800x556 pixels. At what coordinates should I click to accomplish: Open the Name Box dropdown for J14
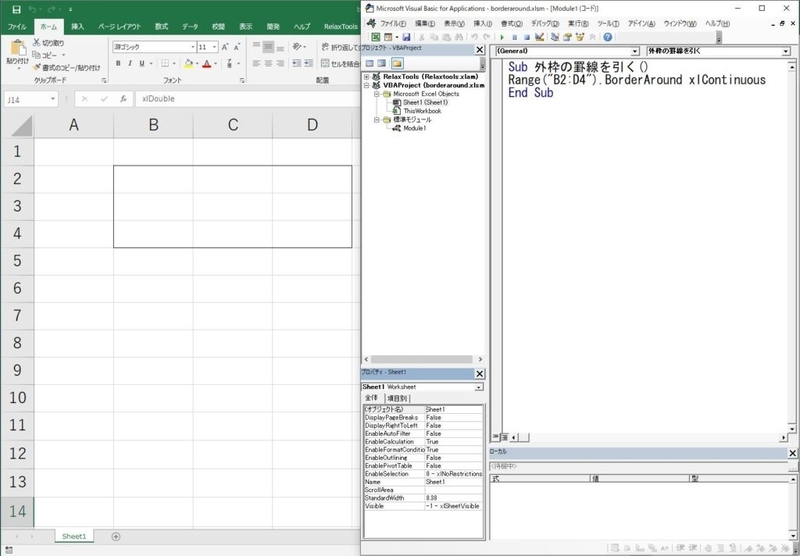point(53,99)
